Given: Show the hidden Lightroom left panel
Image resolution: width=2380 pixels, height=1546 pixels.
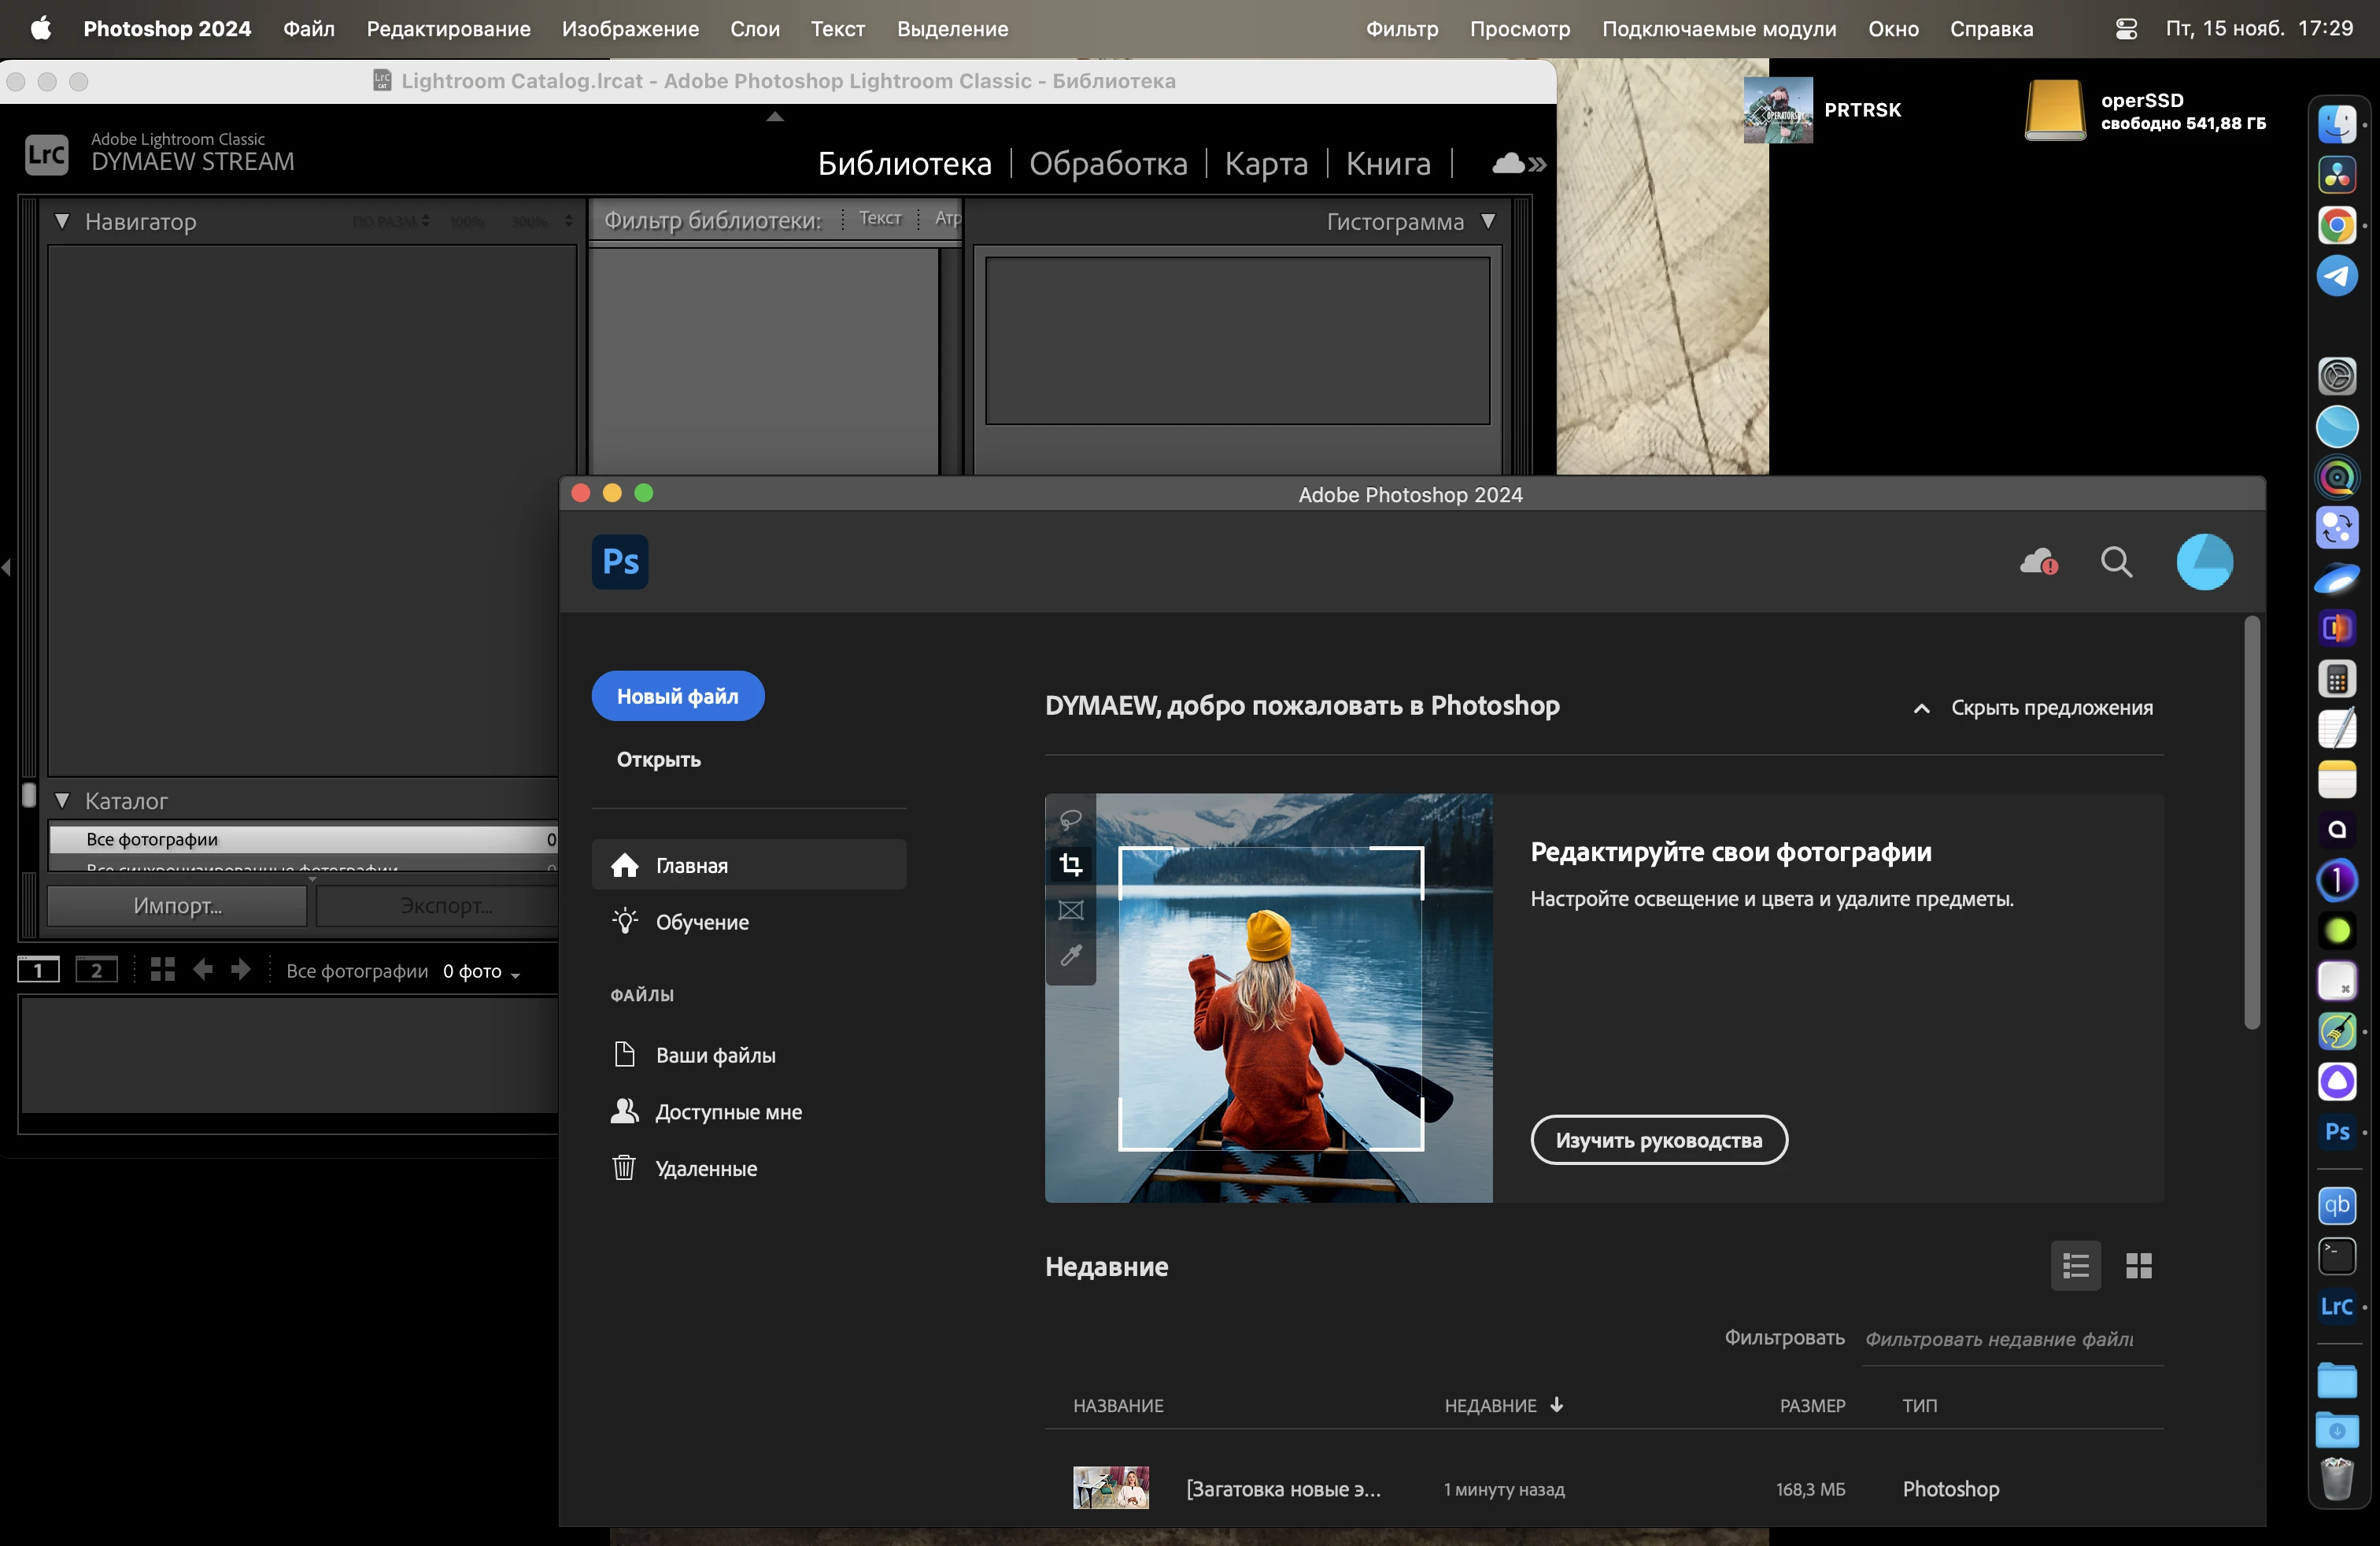Looking at the screenshot, I should [6, 568].
